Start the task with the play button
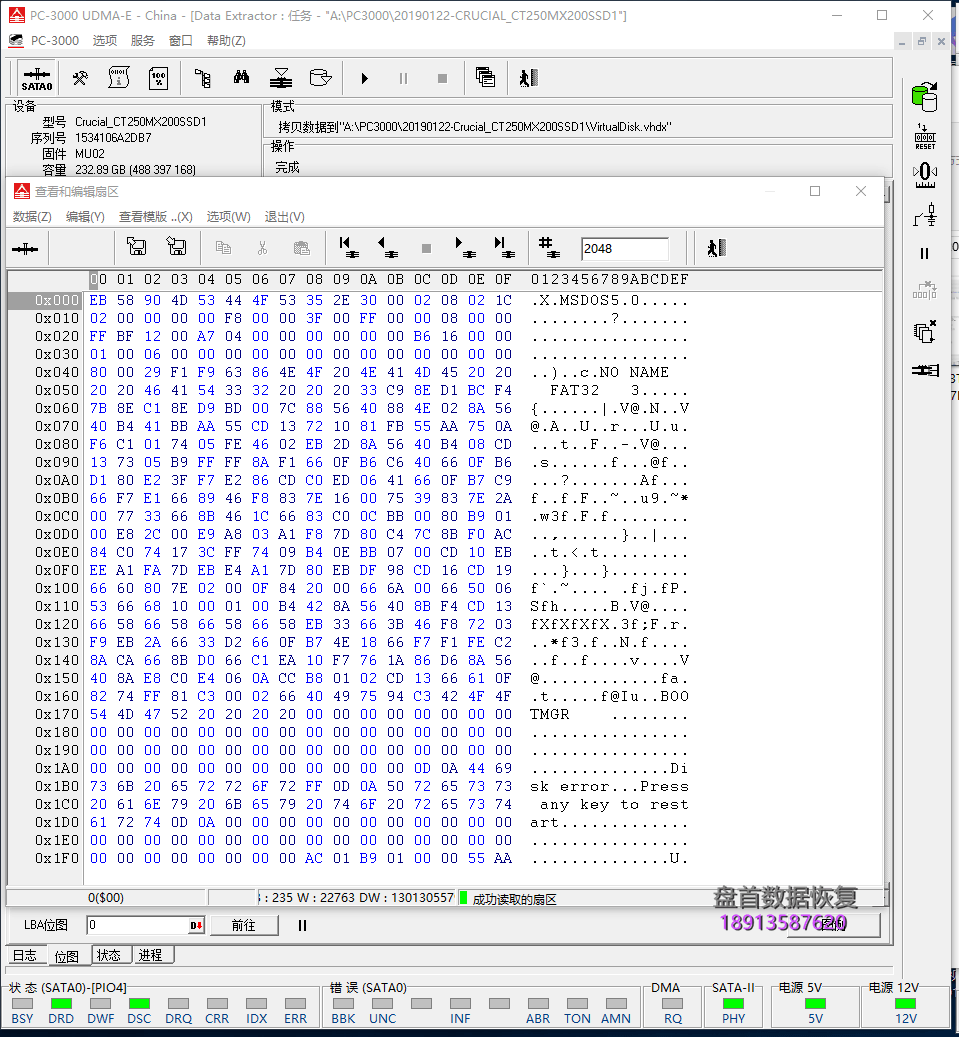This screenshot has height=1037, width=959. (x=364, y=79)
